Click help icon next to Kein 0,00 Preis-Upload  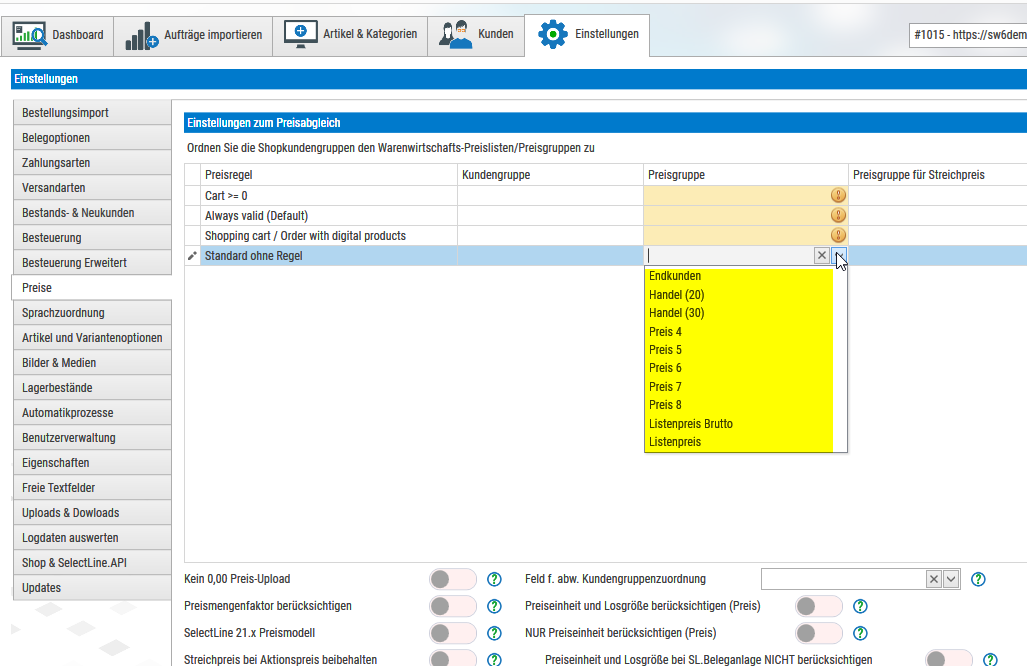point(493,579)
